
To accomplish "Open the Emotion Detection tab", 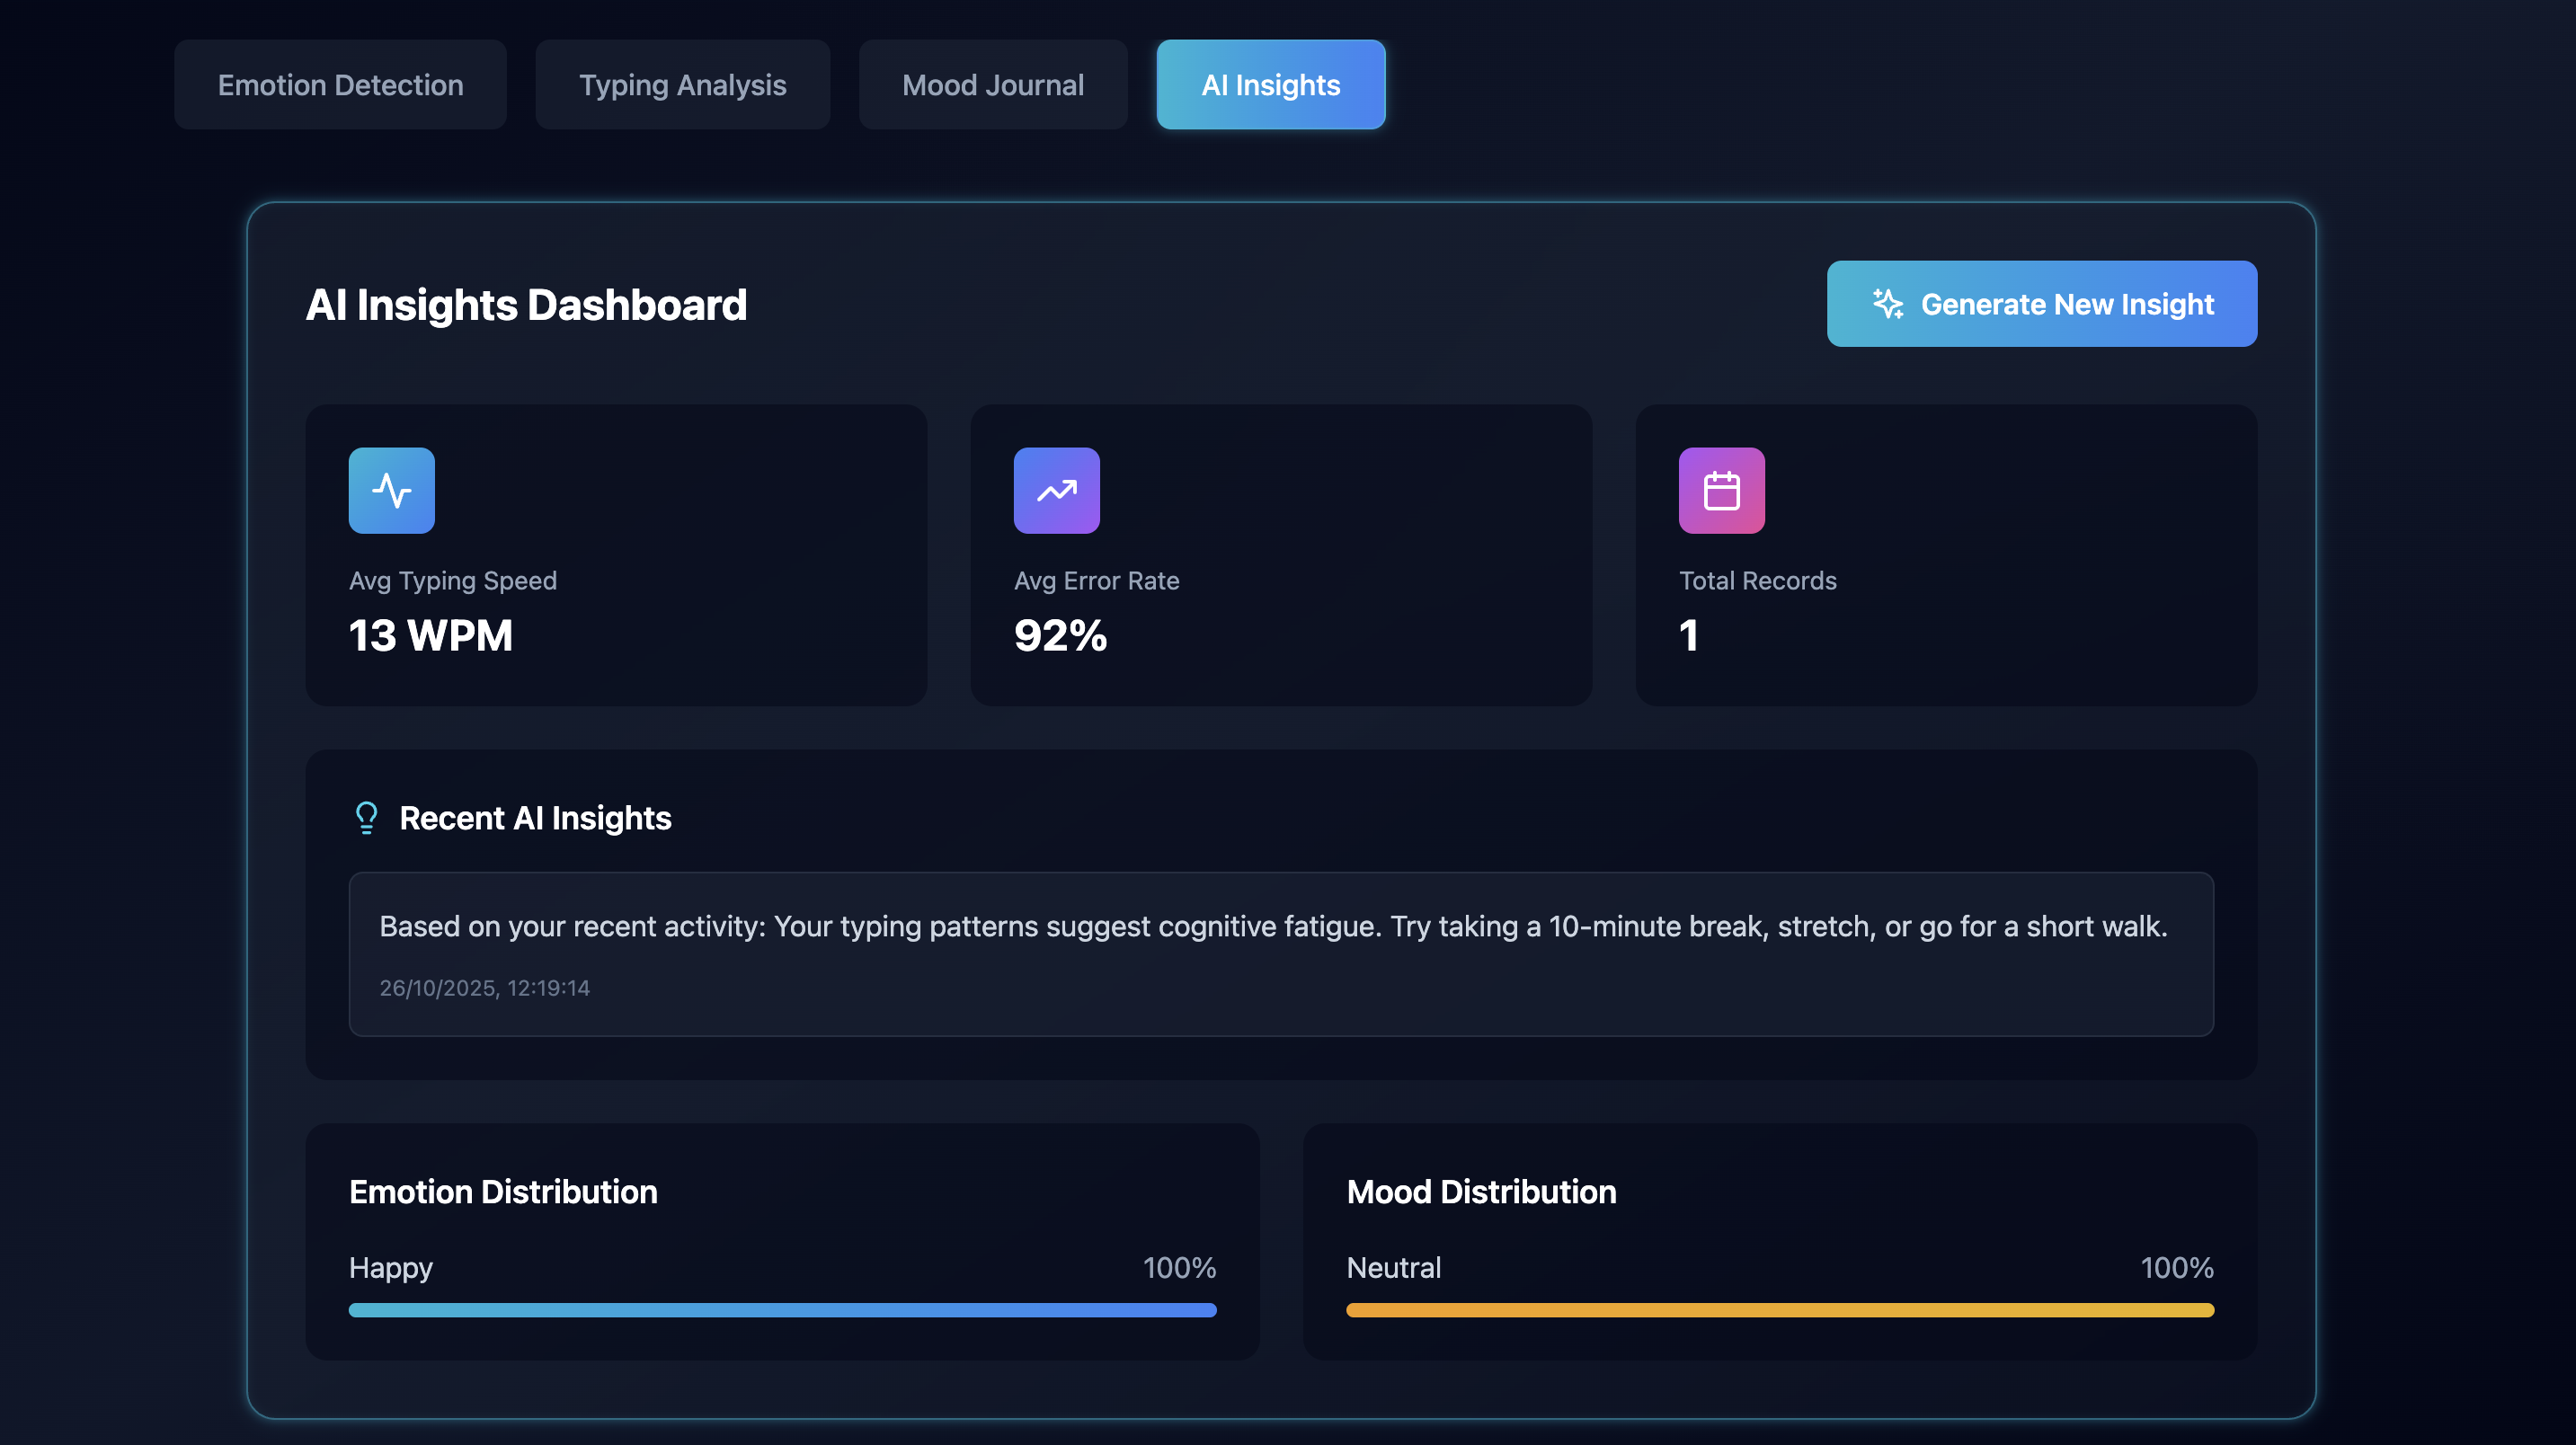I will 340,85.
